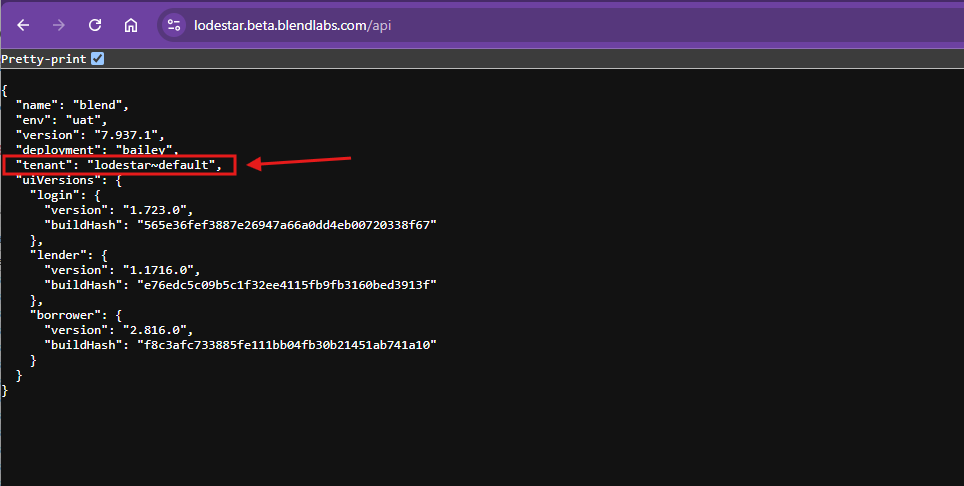Go to the Home page icon
The width and height of the screenshot is (964, 486).
130,25
